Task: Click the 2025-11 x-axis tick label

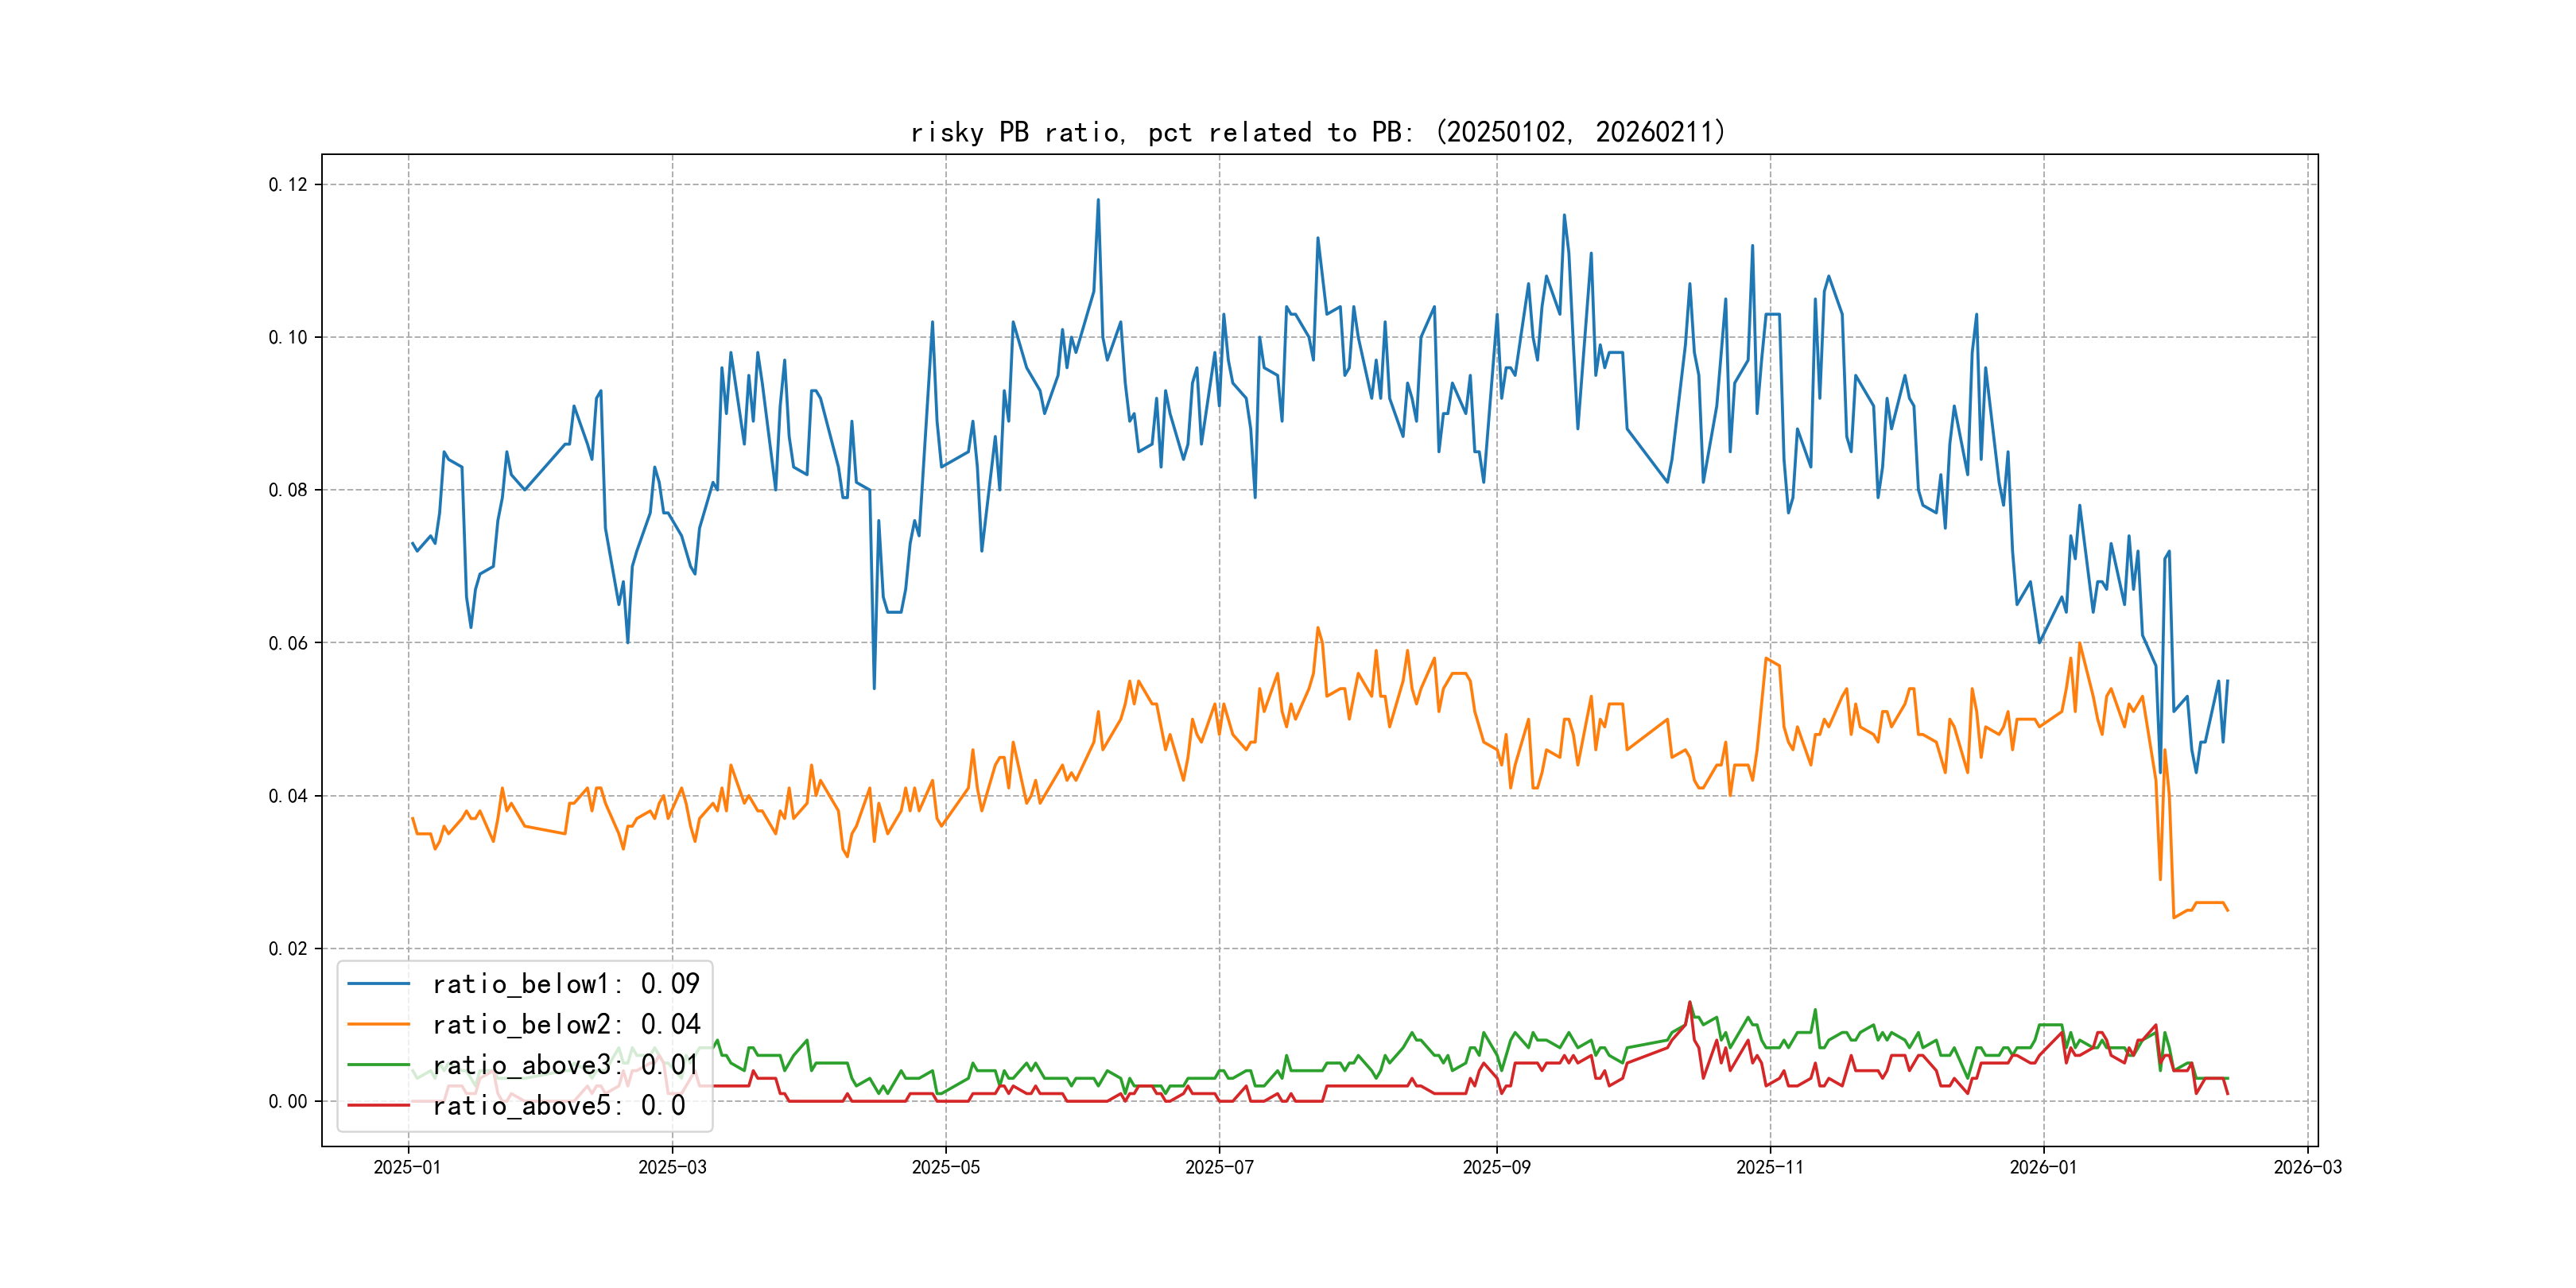Action: [1770, 1167]
